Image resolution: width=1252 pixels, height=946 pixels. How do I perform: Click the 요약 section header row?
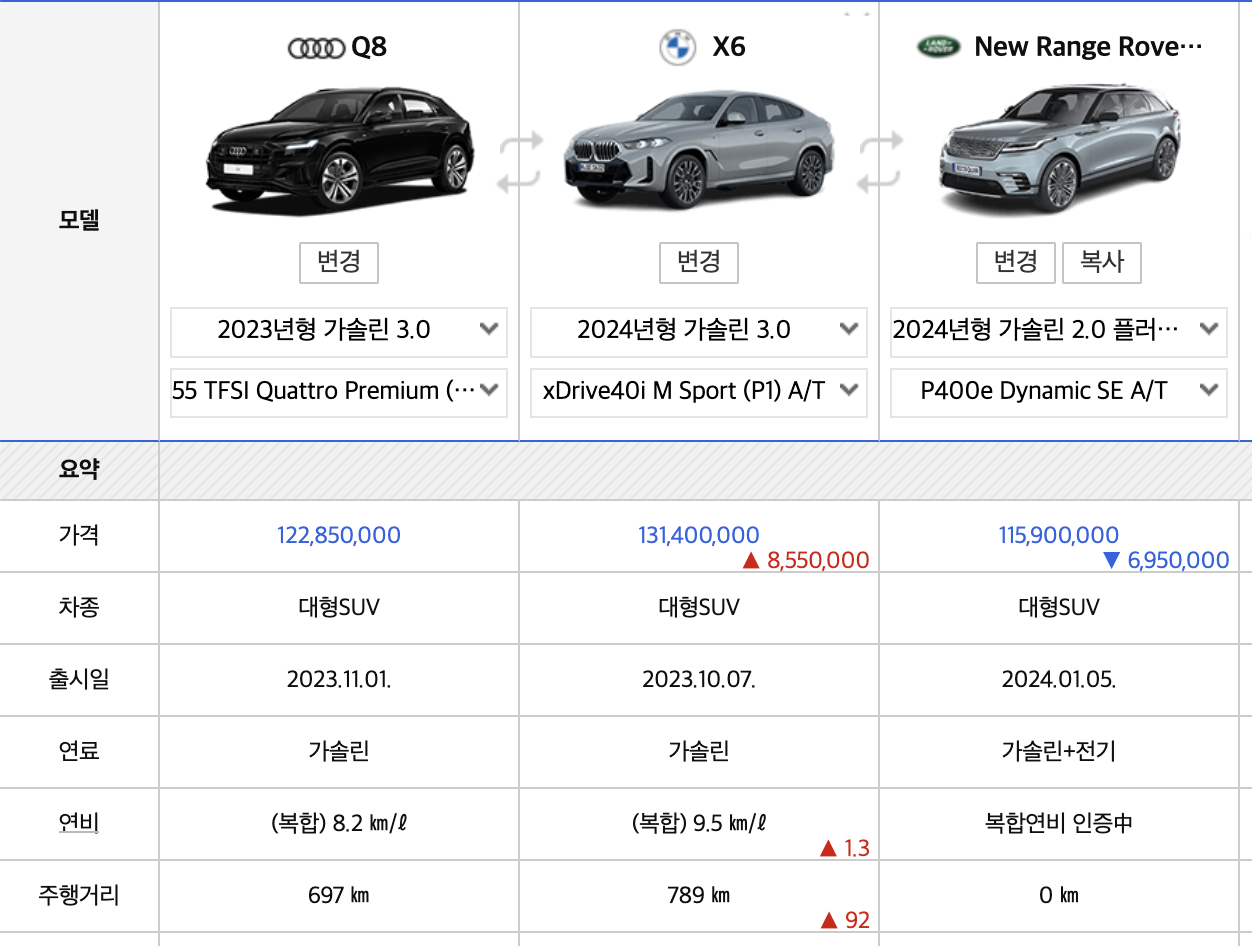tap(80, 470)
